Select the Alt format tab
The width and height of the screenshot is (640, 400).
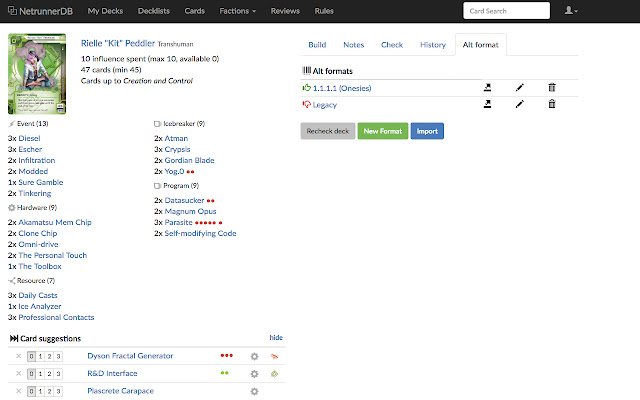pos(480,45)
